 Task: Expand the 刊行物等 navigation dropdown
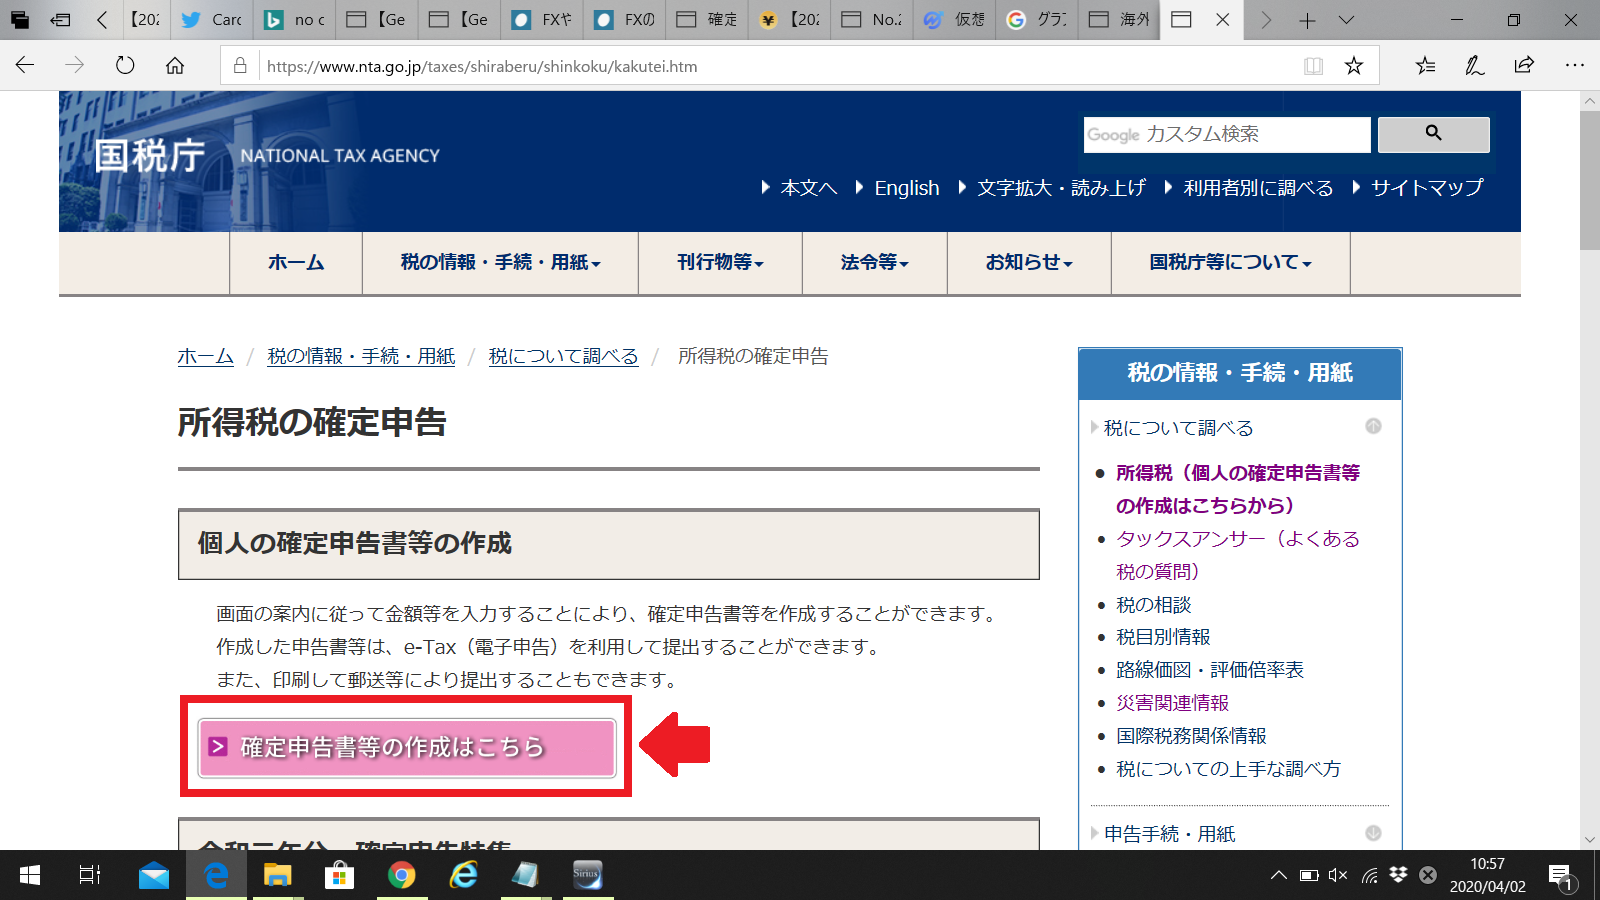pos(719,263)
